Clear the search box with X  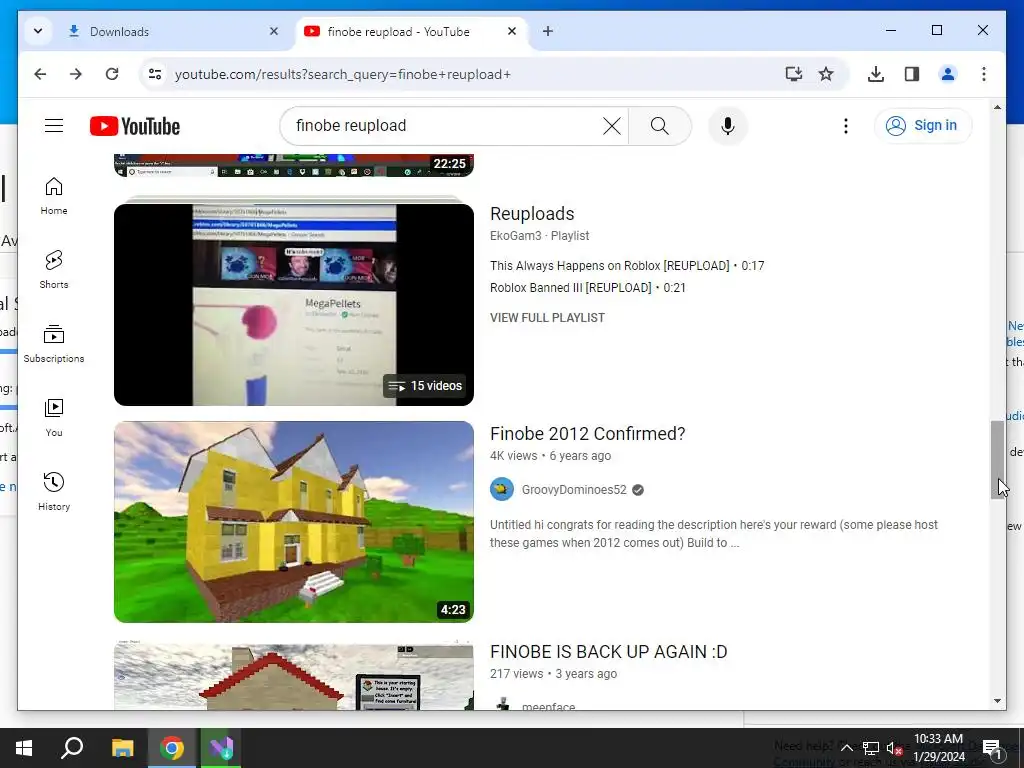(611, 126)
